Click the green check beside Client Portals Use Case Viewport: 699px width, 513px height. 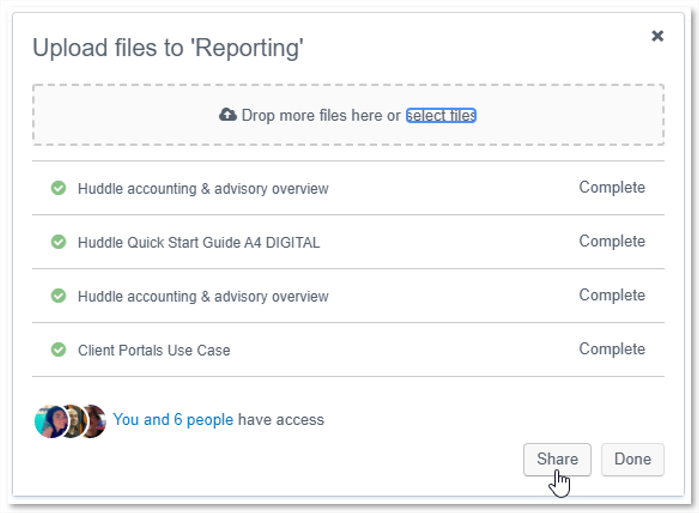tap(58, 350)
